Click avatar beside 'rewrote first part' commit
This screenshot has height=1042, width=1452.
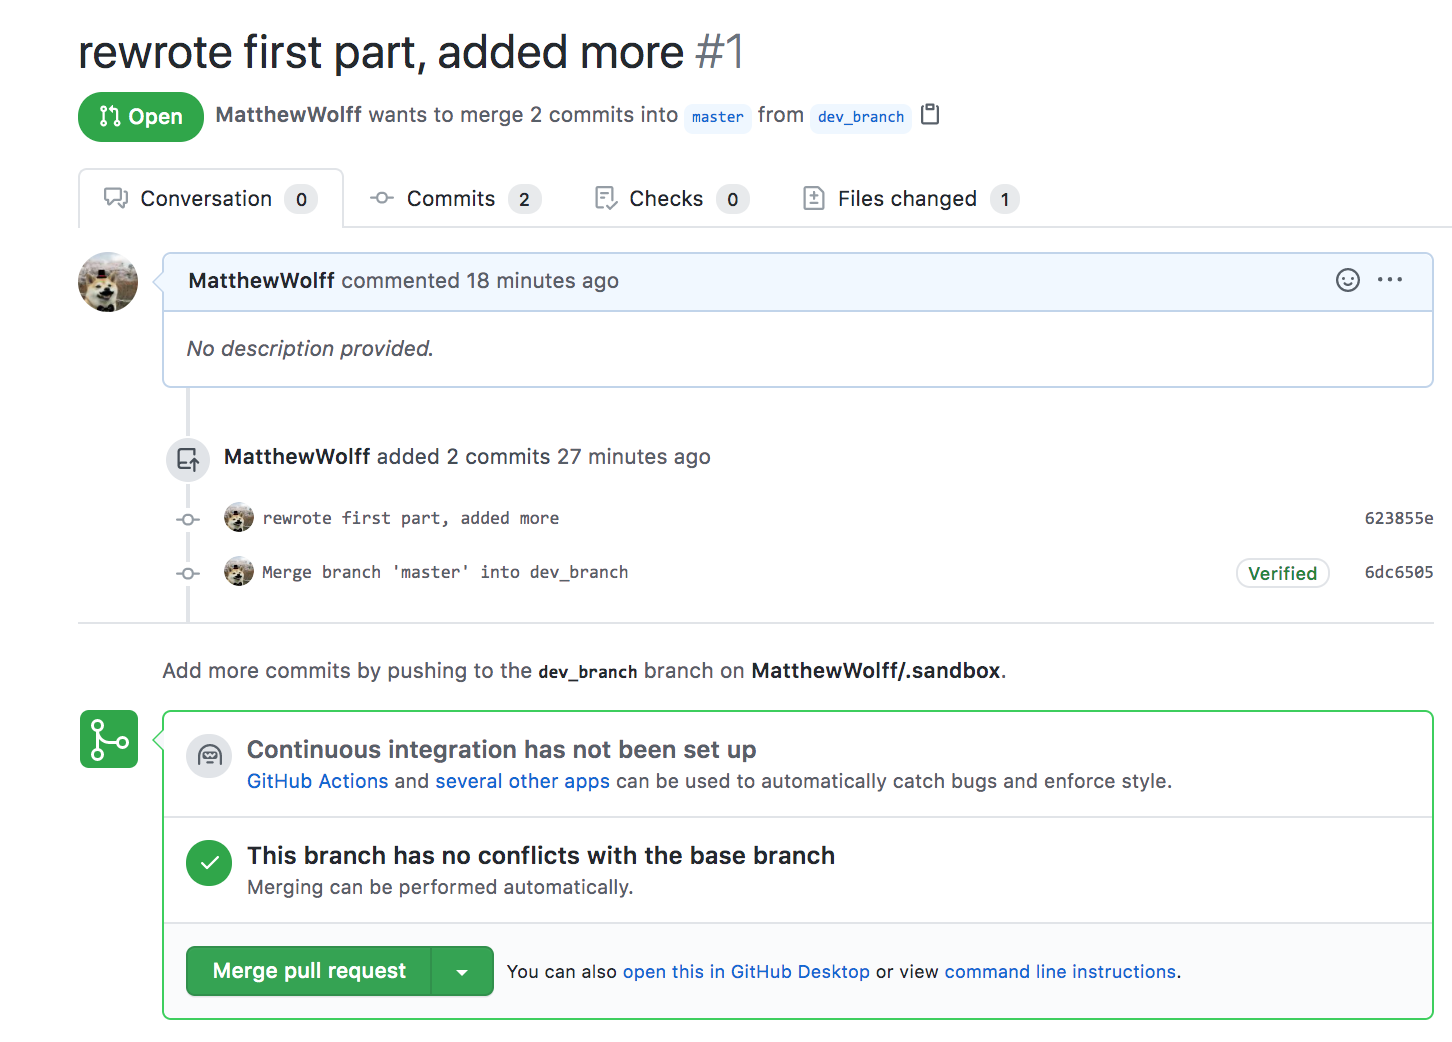(x=239, y=518)
